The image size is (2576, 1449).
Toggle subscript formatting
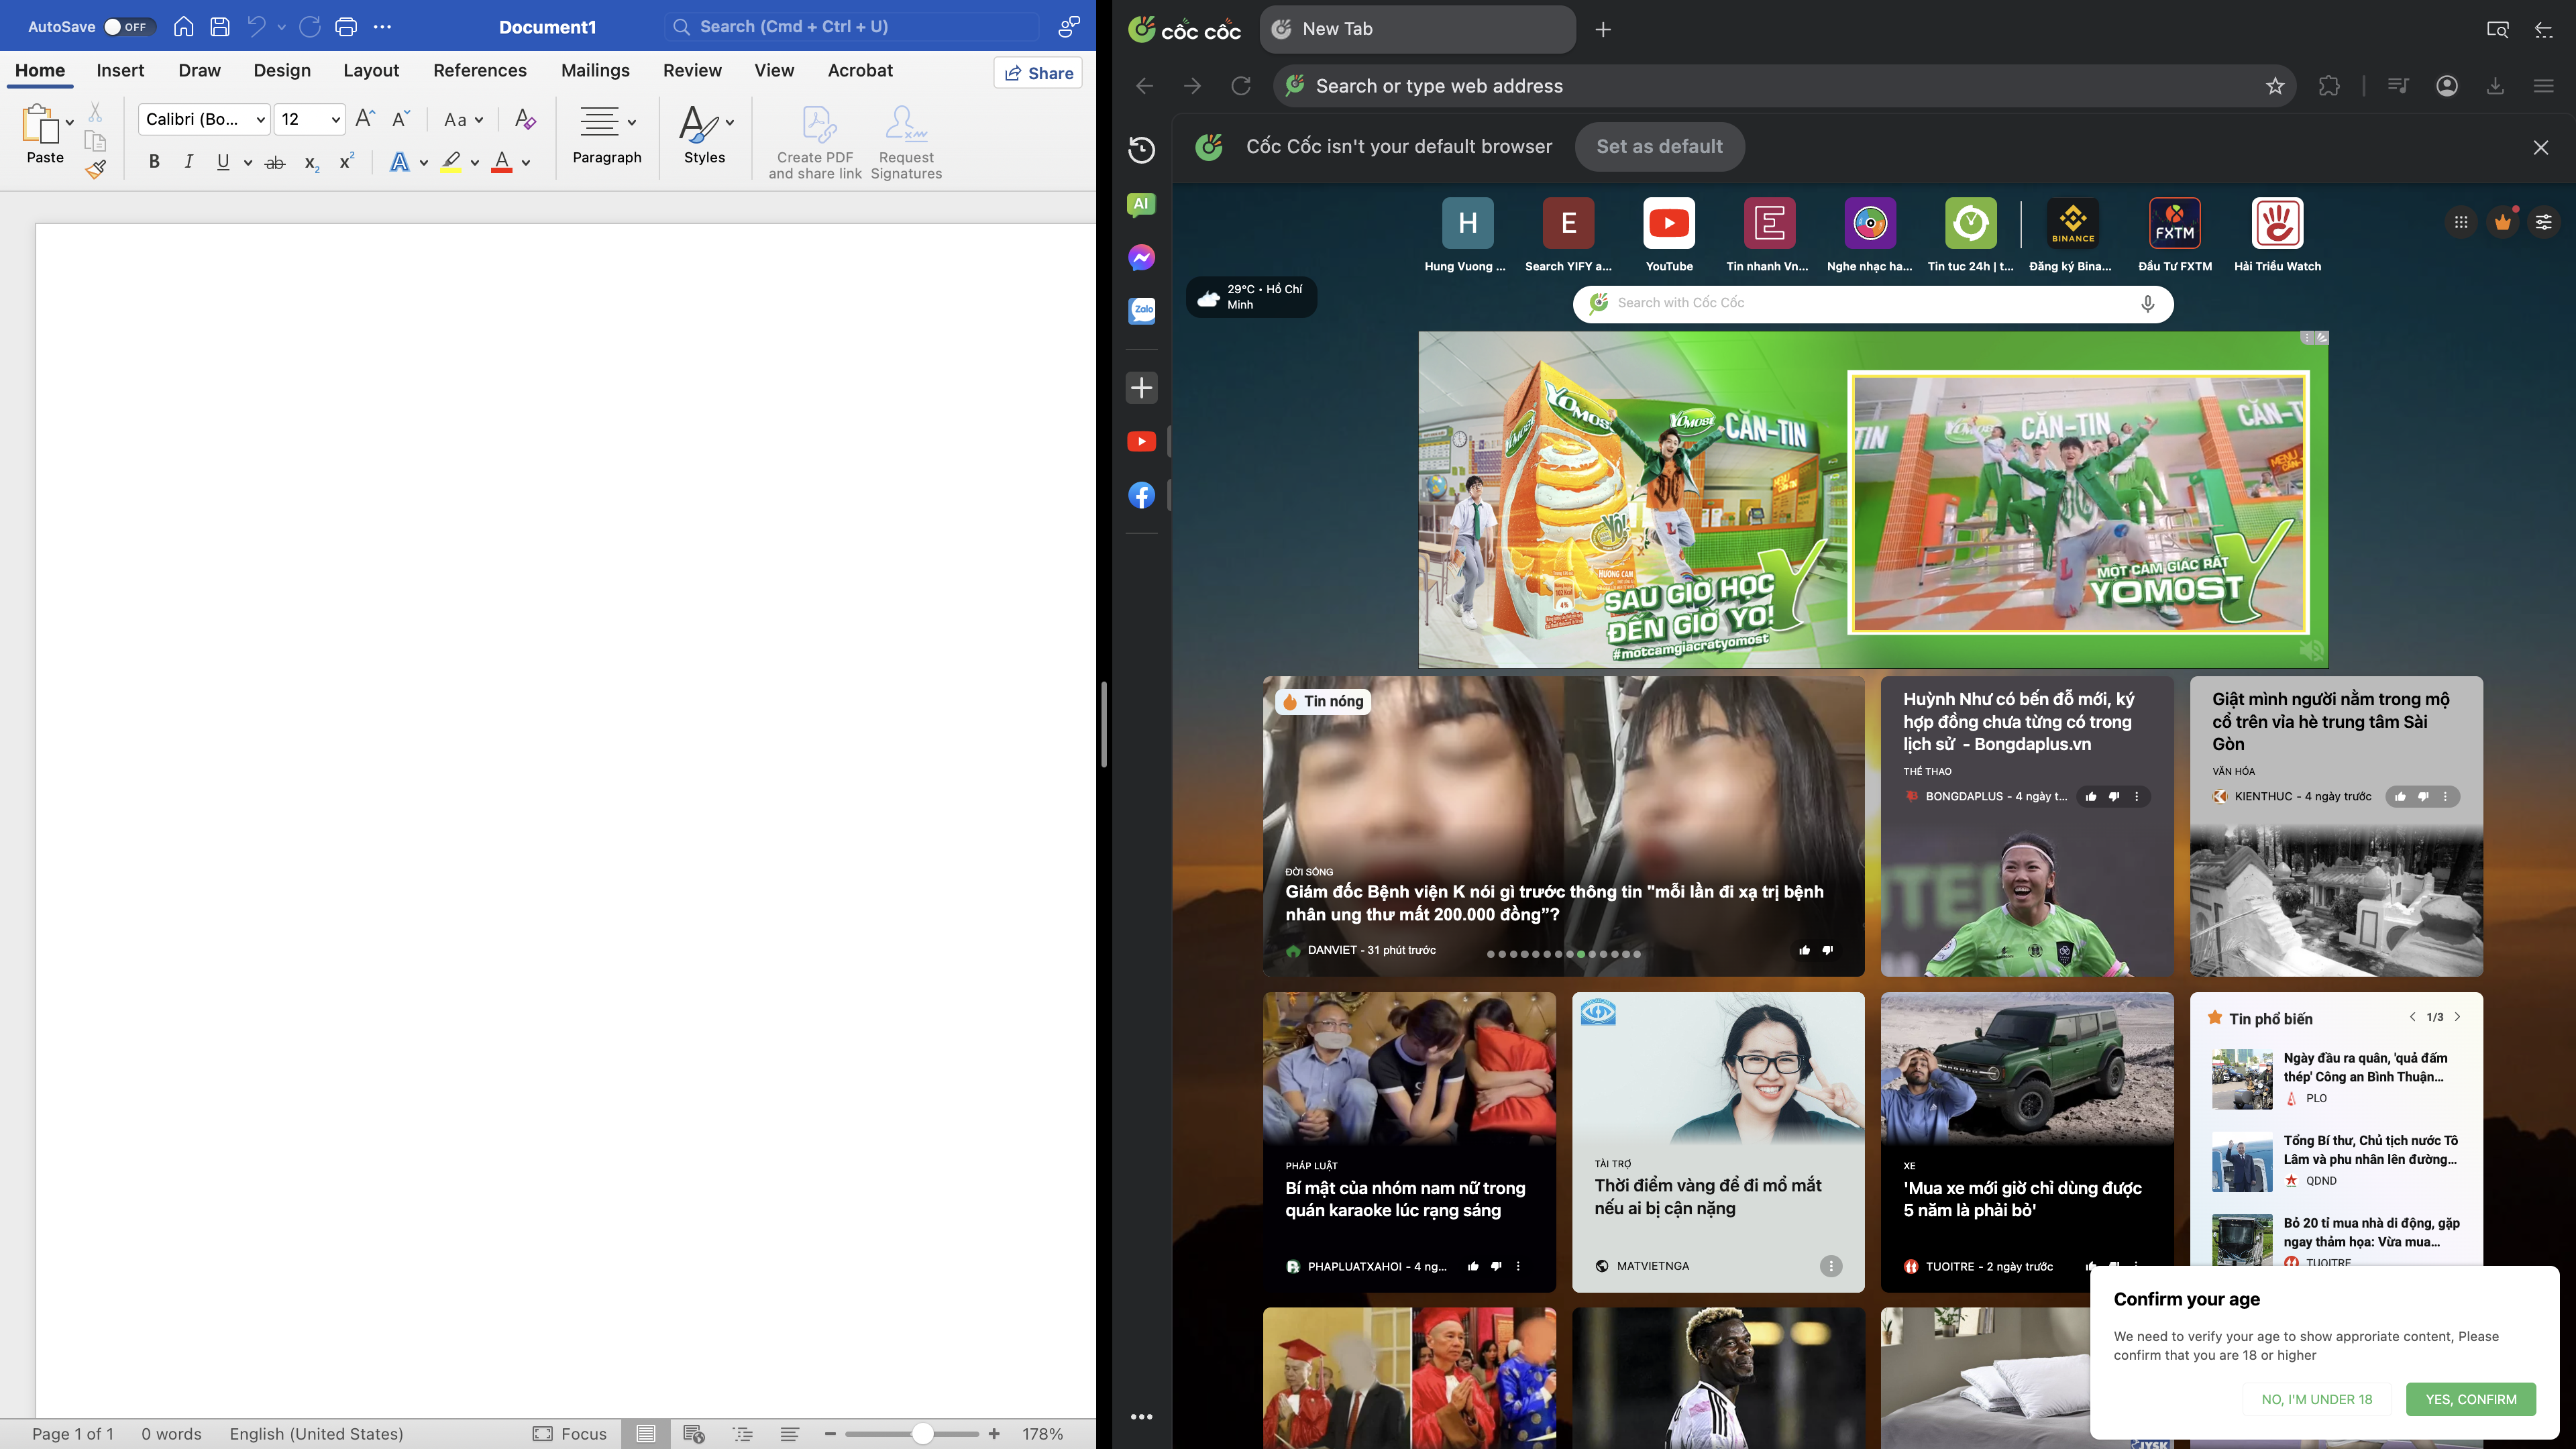pos(312,163)
